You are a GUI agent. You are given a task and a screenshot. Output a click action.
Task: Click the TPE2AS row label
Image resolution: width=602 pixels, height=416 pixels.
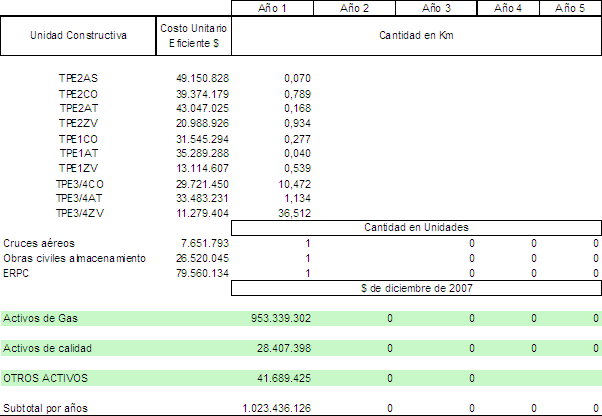77,78
